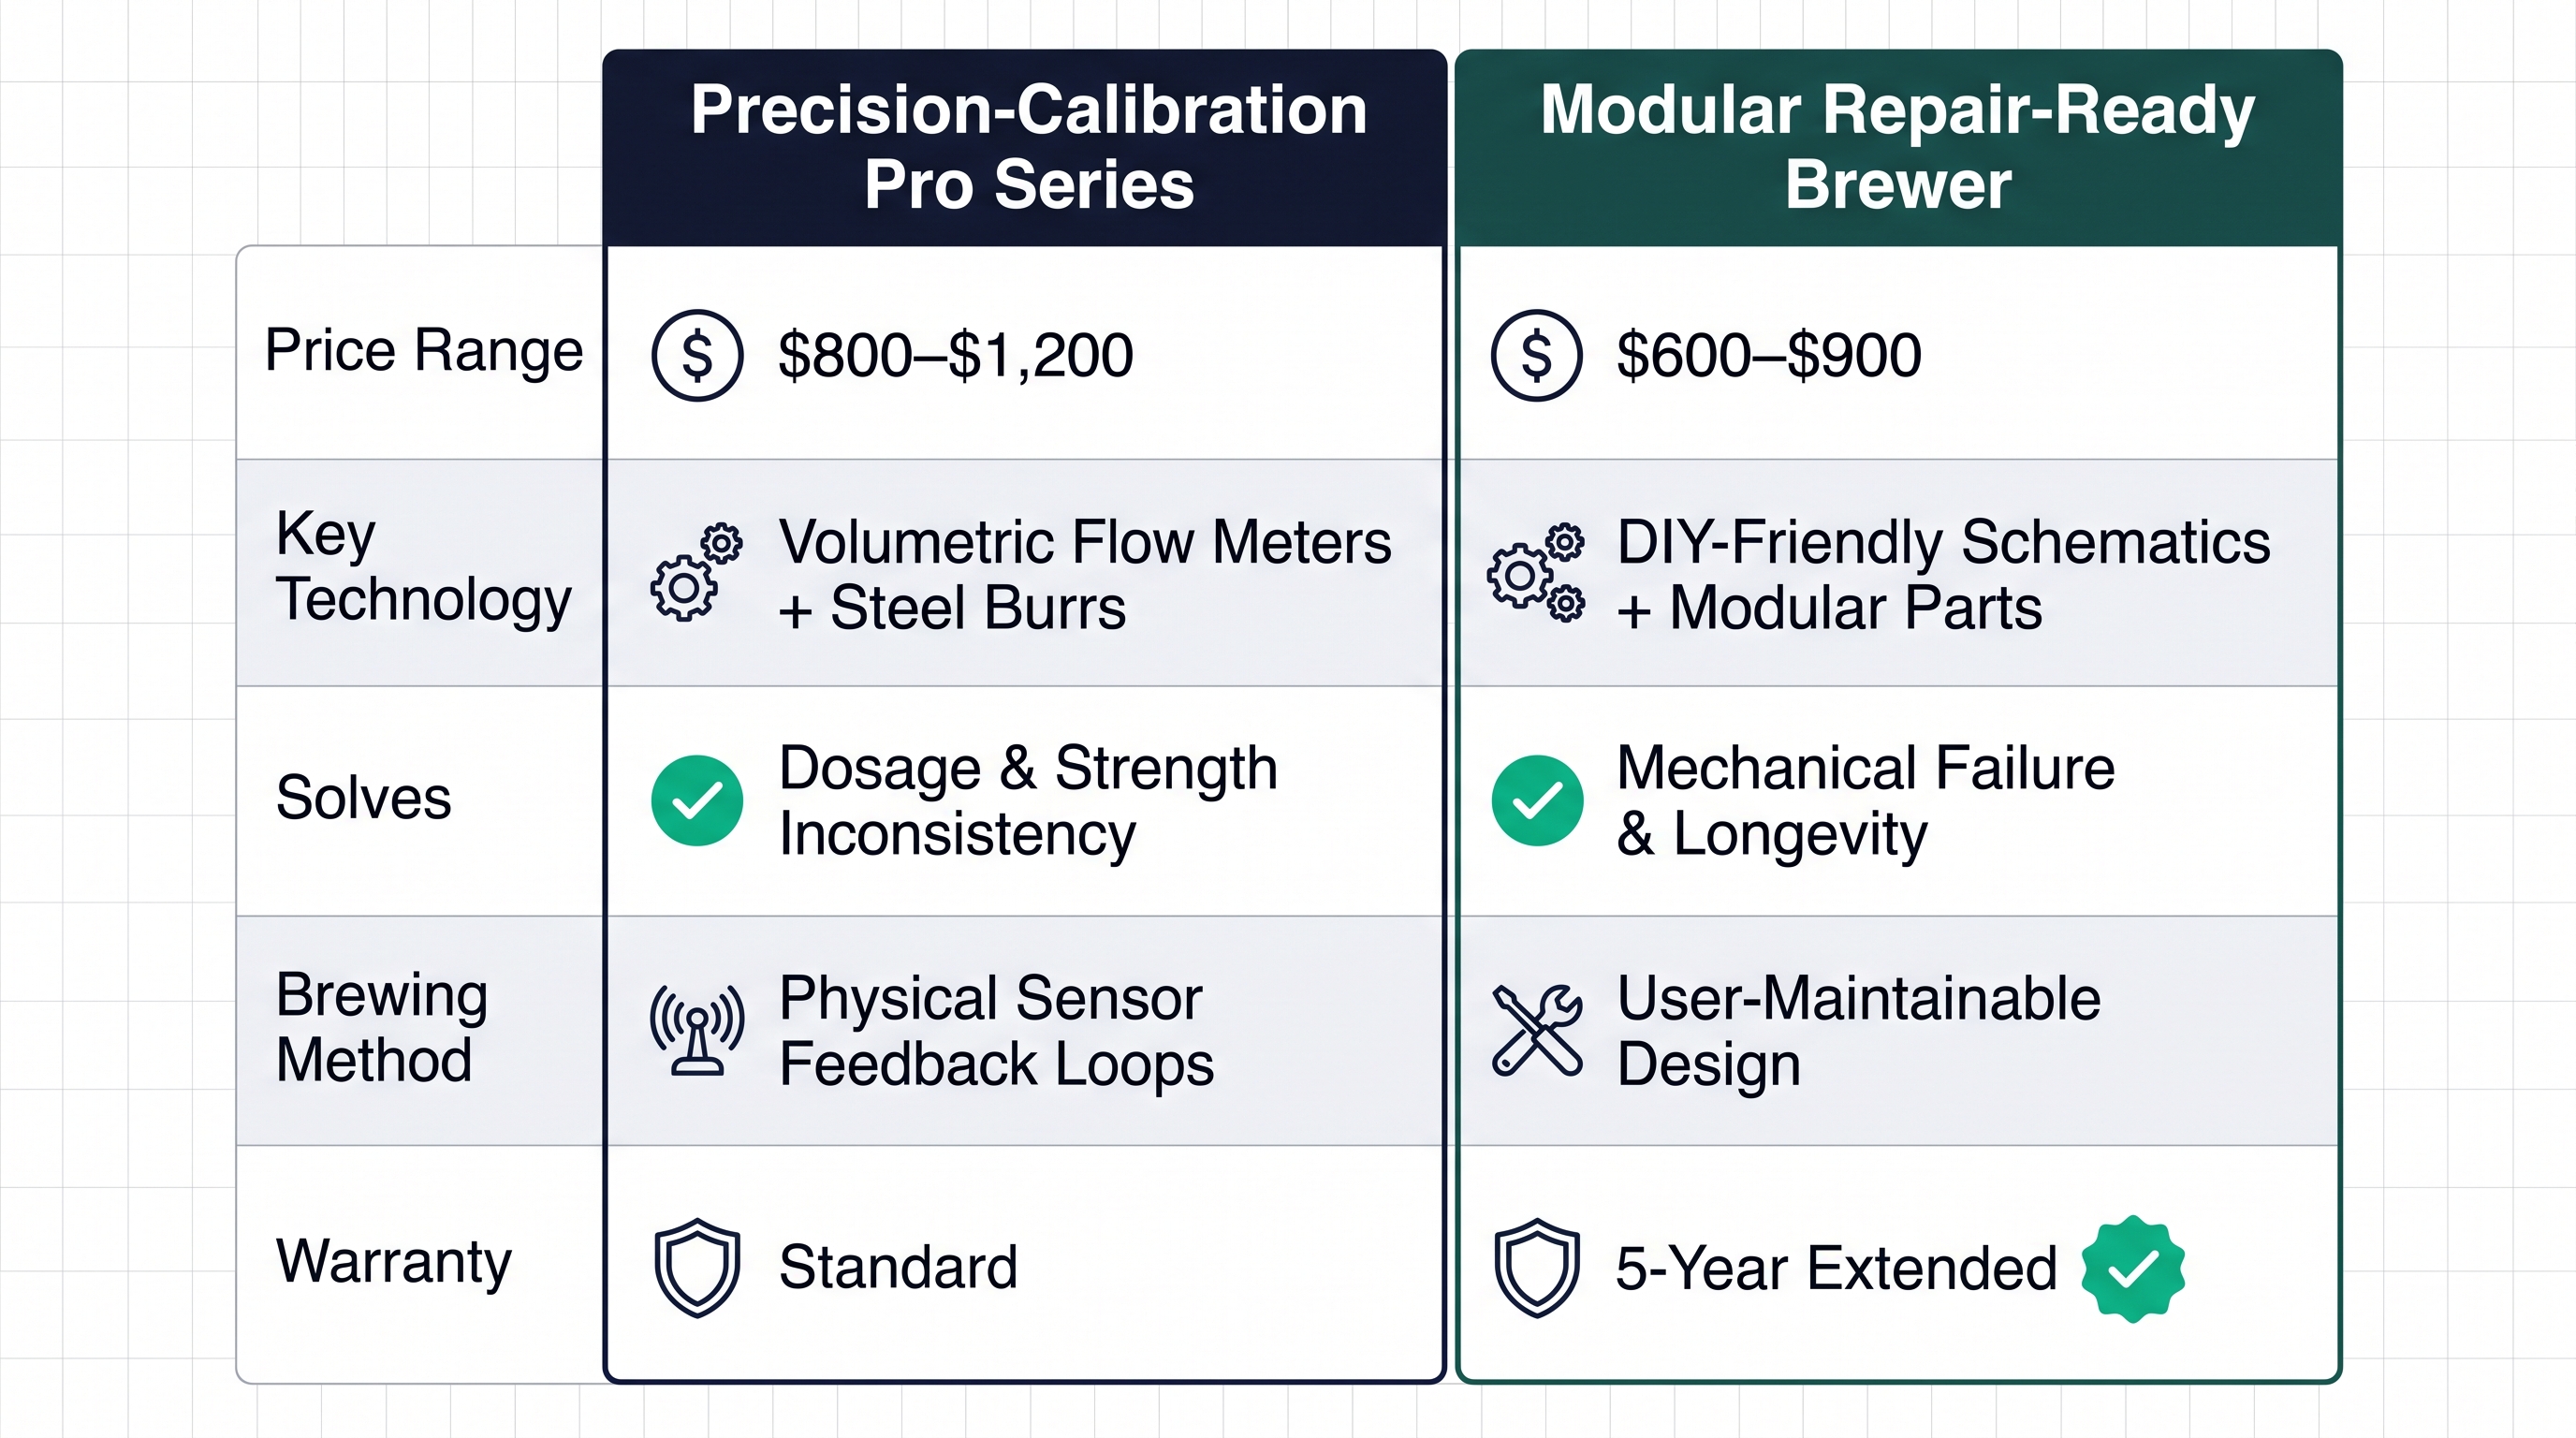Click the wrench and screwdriver icon

click(x=1537, y=1030)
